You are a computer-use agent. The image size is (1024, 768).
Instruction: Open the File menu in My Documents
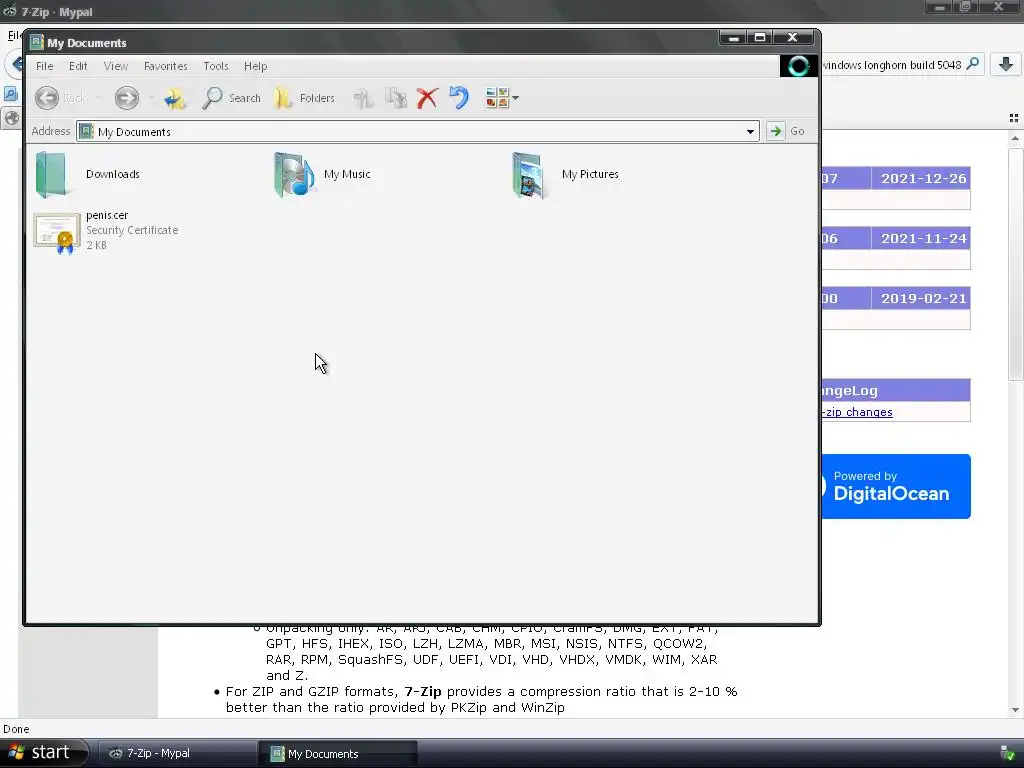(44, 66)
